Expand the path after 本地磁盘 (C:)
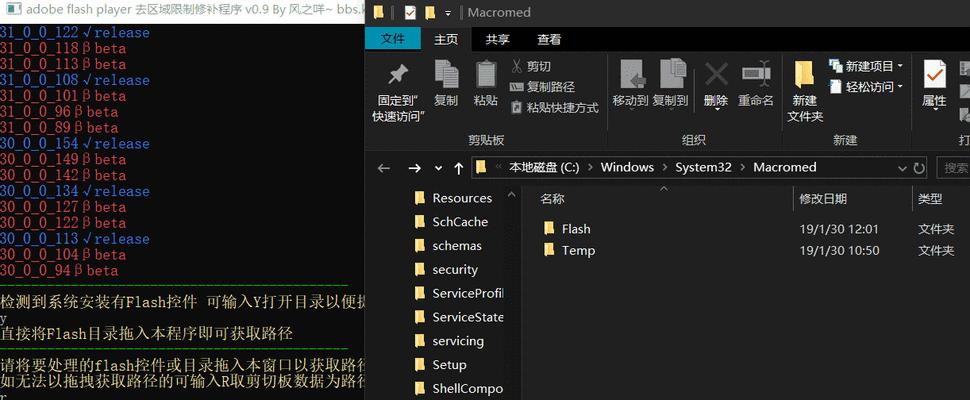This screenshot has width=970, height=400. click(590, 168)
